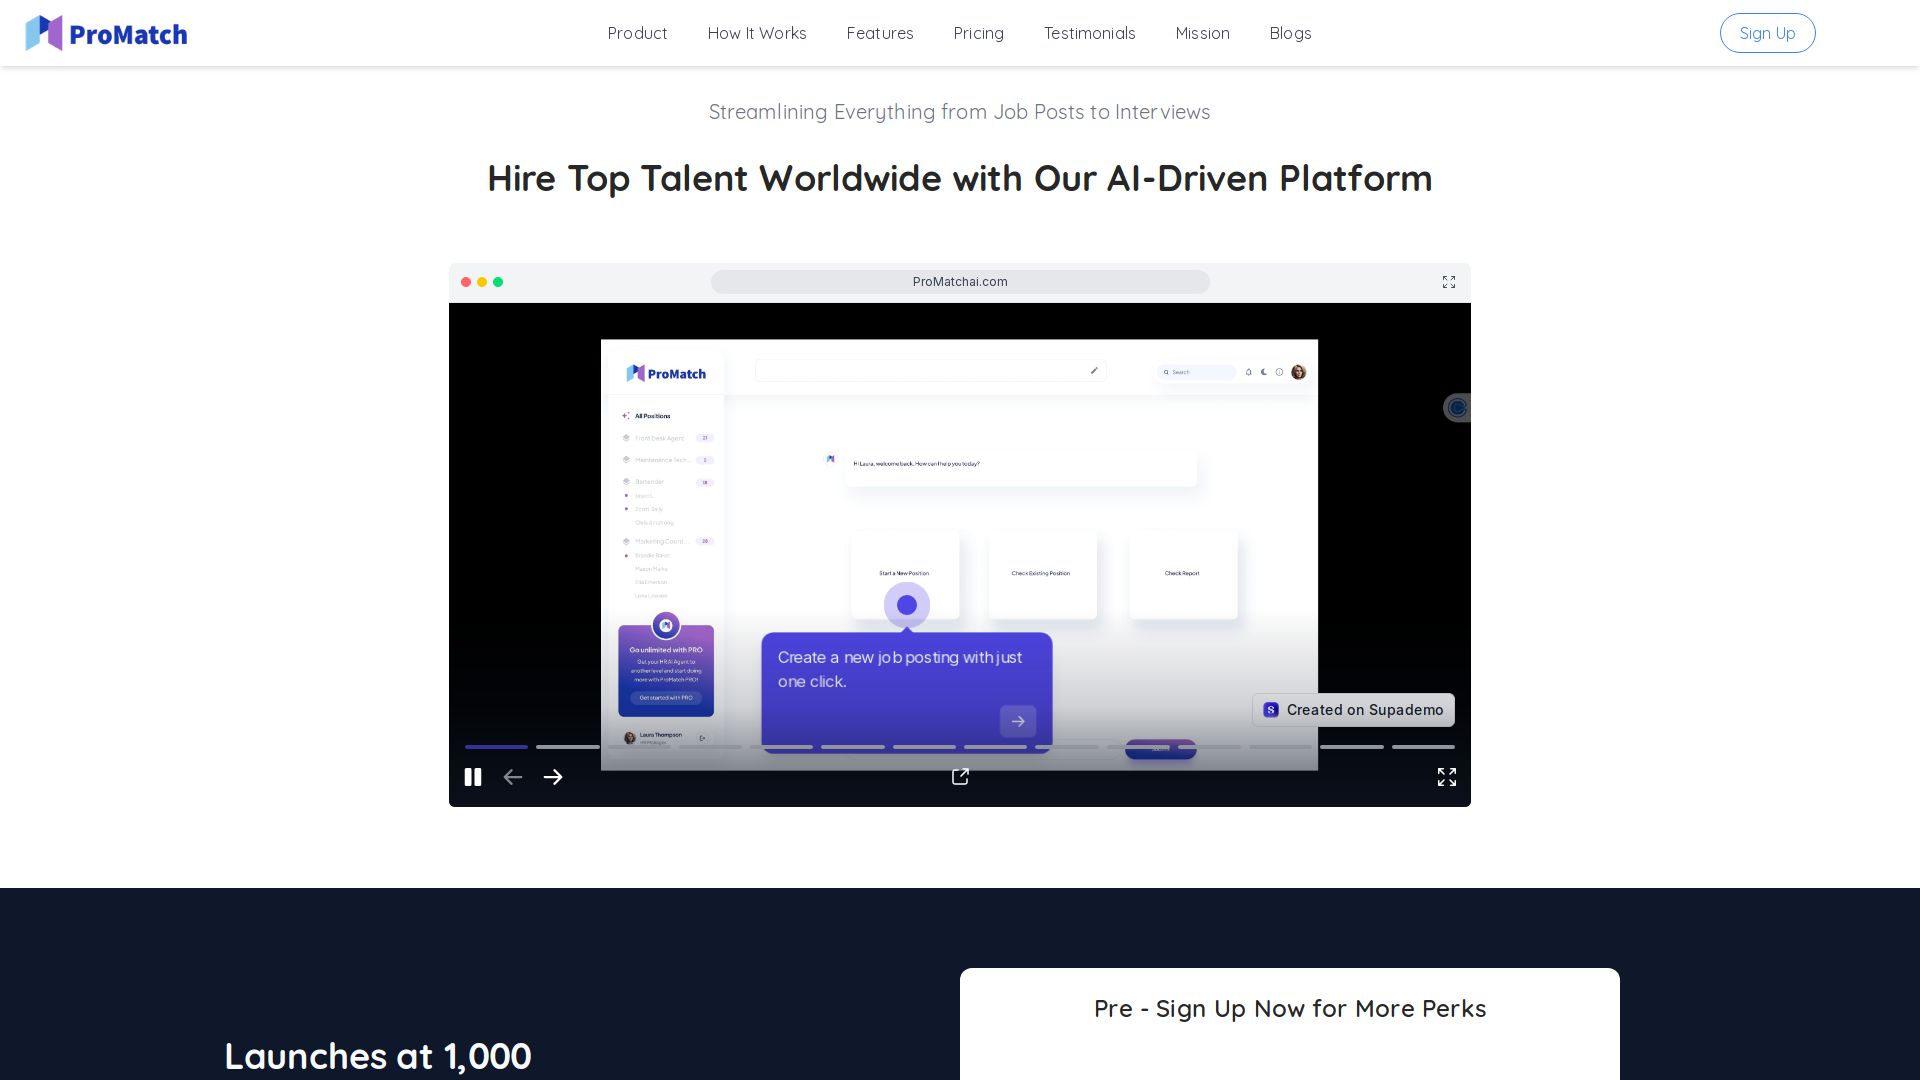This screenshot has height=1080, width=1920.
Task: Advance to next demo step arrow
Action: [x=553, y=777]
